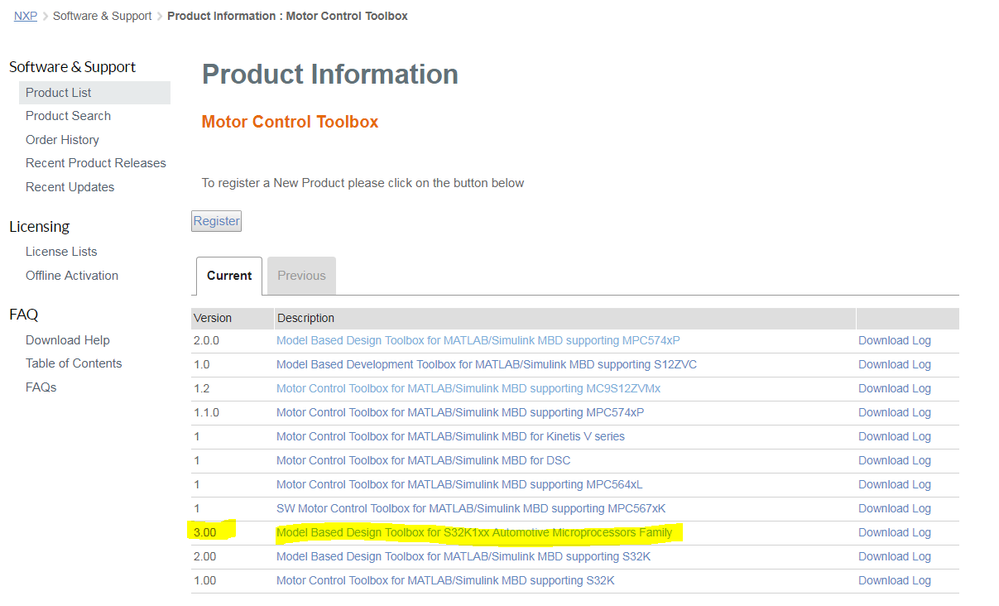
Task: Open Product Search in sidebar
Action: coord(68,116)
